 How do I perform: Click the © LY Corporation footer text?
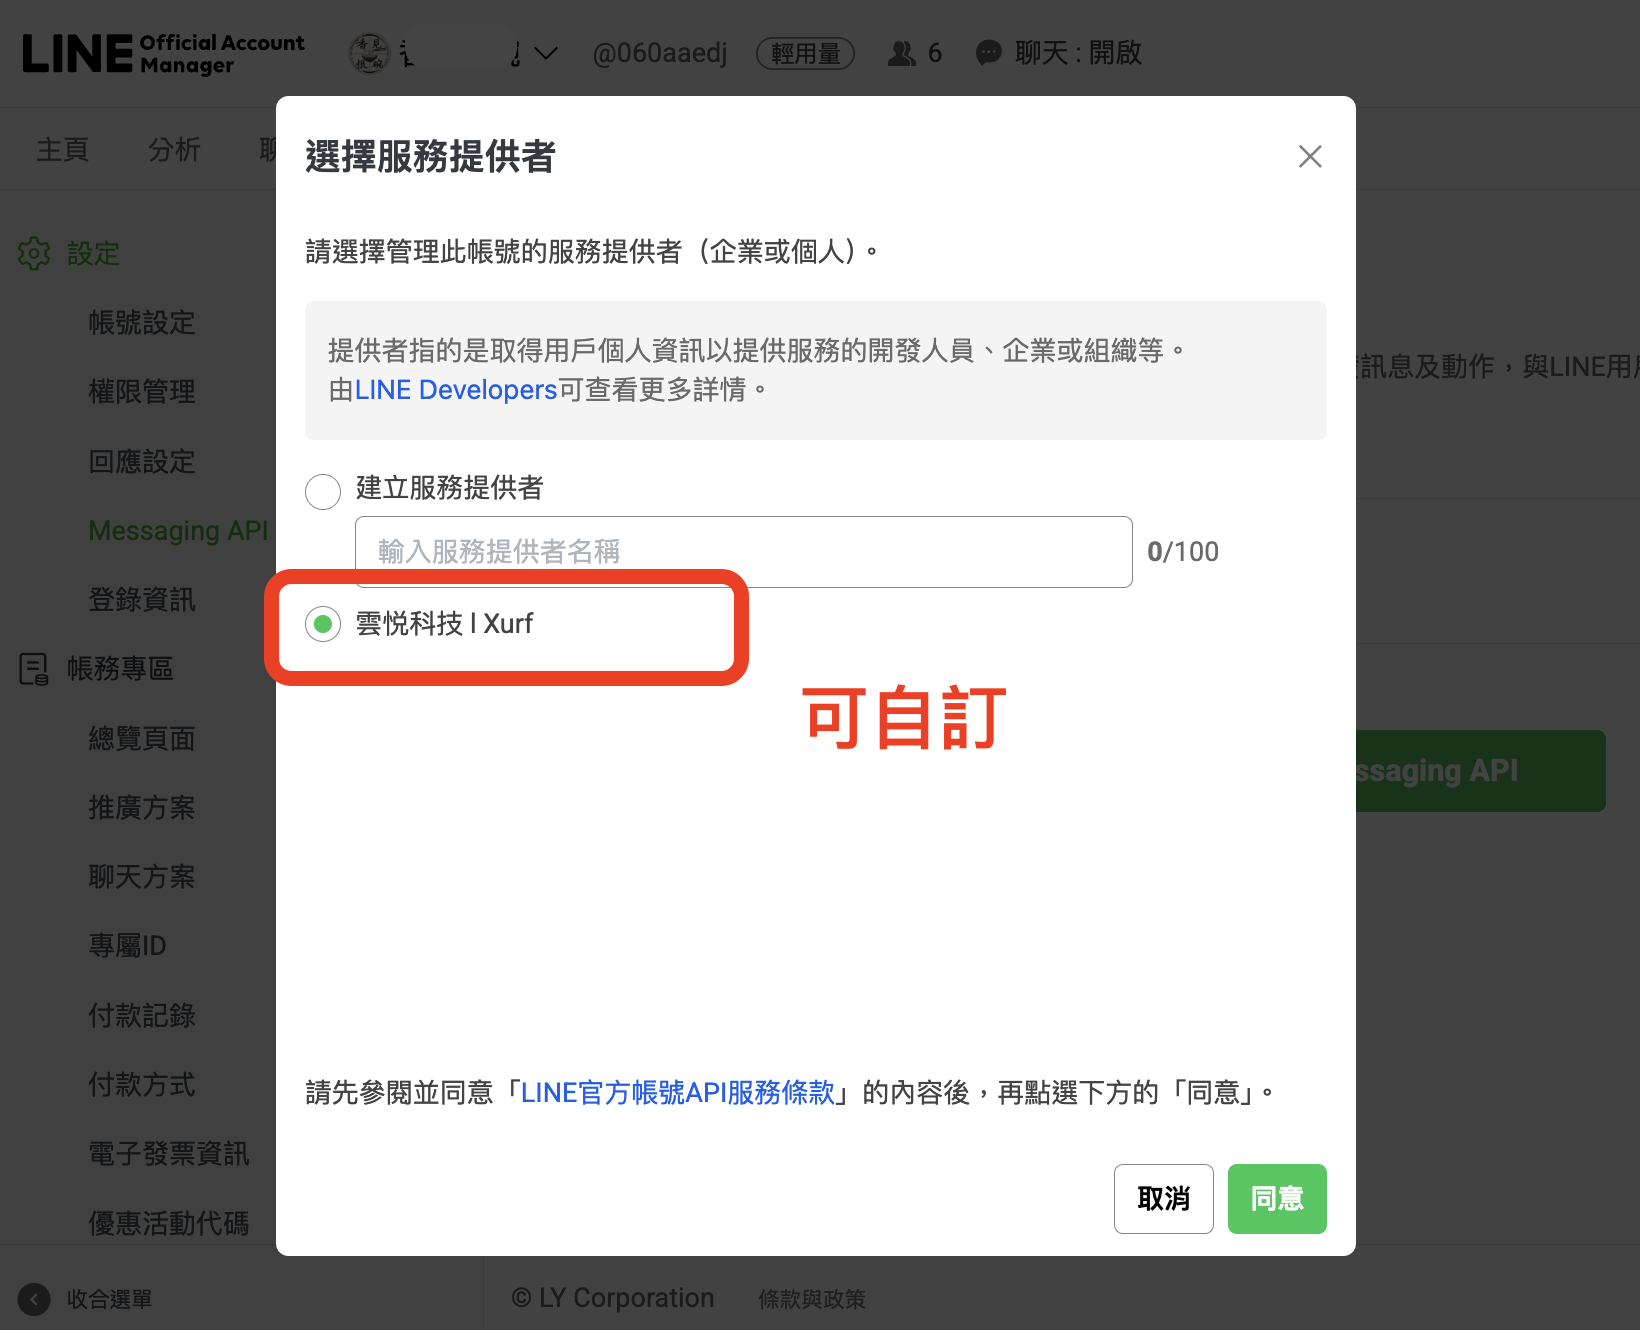pos(613,1298)
